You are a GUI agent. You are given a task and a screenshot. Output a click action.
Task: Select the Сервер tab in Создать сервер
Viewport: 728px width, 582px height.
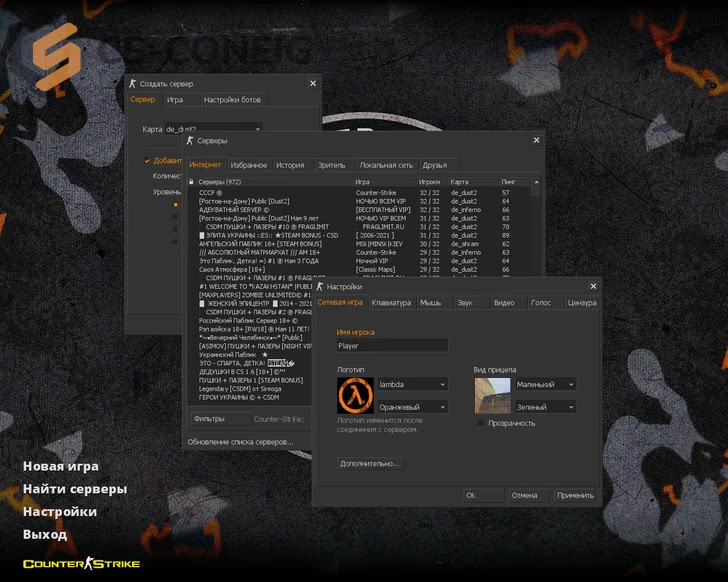[143, 99]
